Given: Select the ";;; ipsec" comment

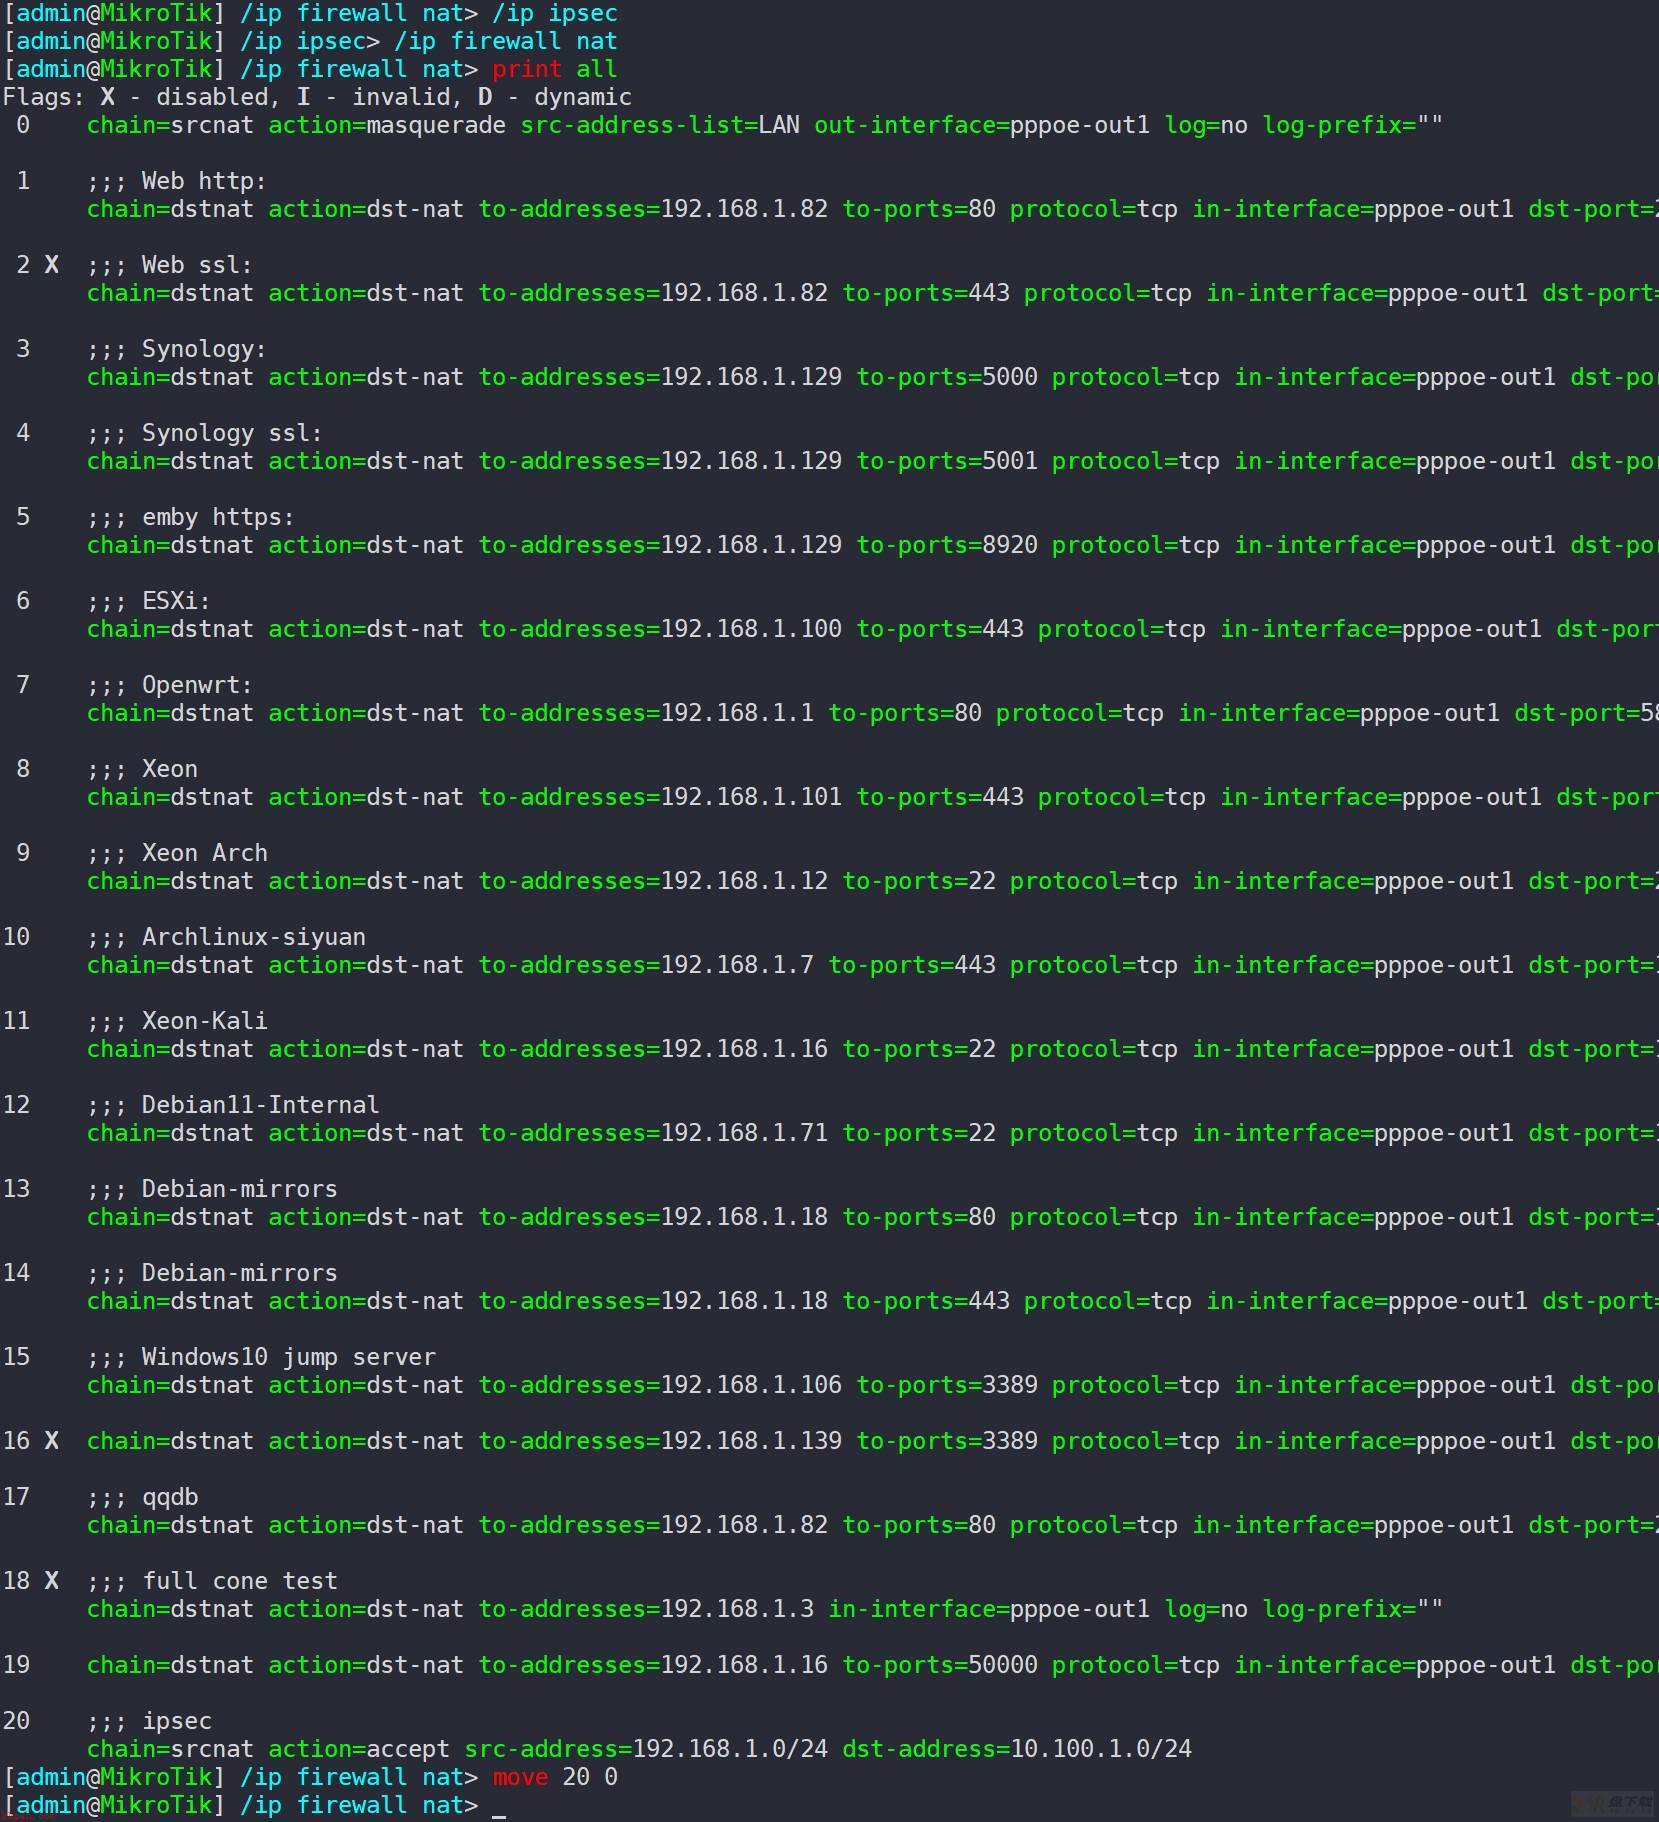Looking at the screenshot, I should 149,1721.
